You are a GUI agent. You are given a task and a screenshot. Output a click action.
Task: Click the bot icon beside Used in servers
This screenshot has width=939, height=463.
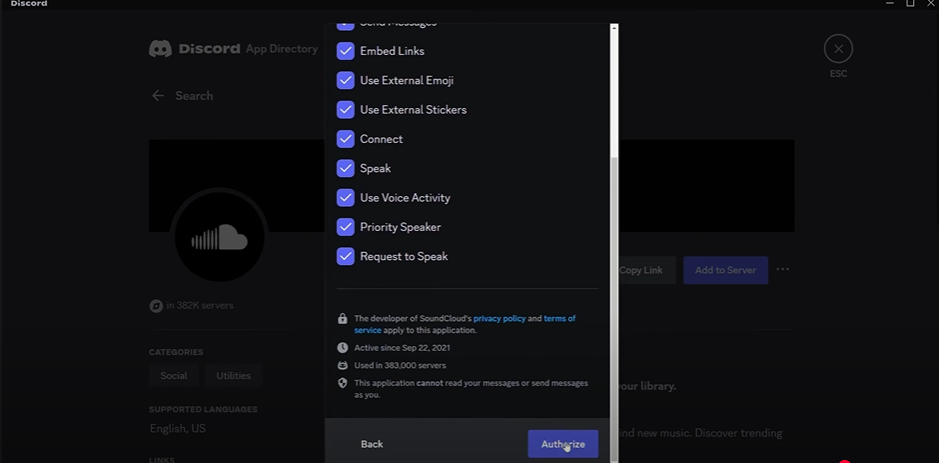(x=343, y=365)
